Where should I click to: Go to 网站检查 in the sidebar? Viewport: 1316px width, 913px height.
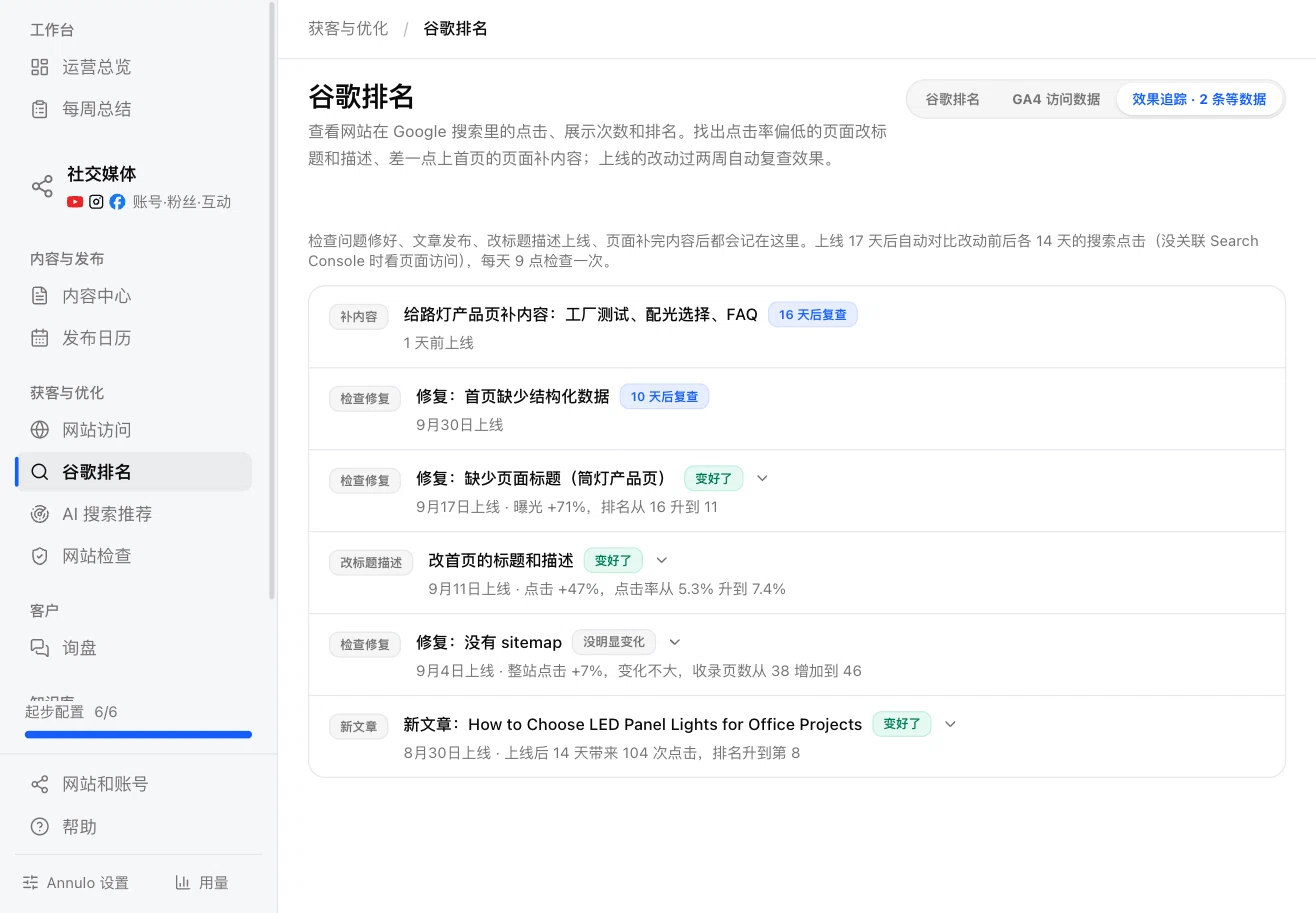[x=133, y=556]
